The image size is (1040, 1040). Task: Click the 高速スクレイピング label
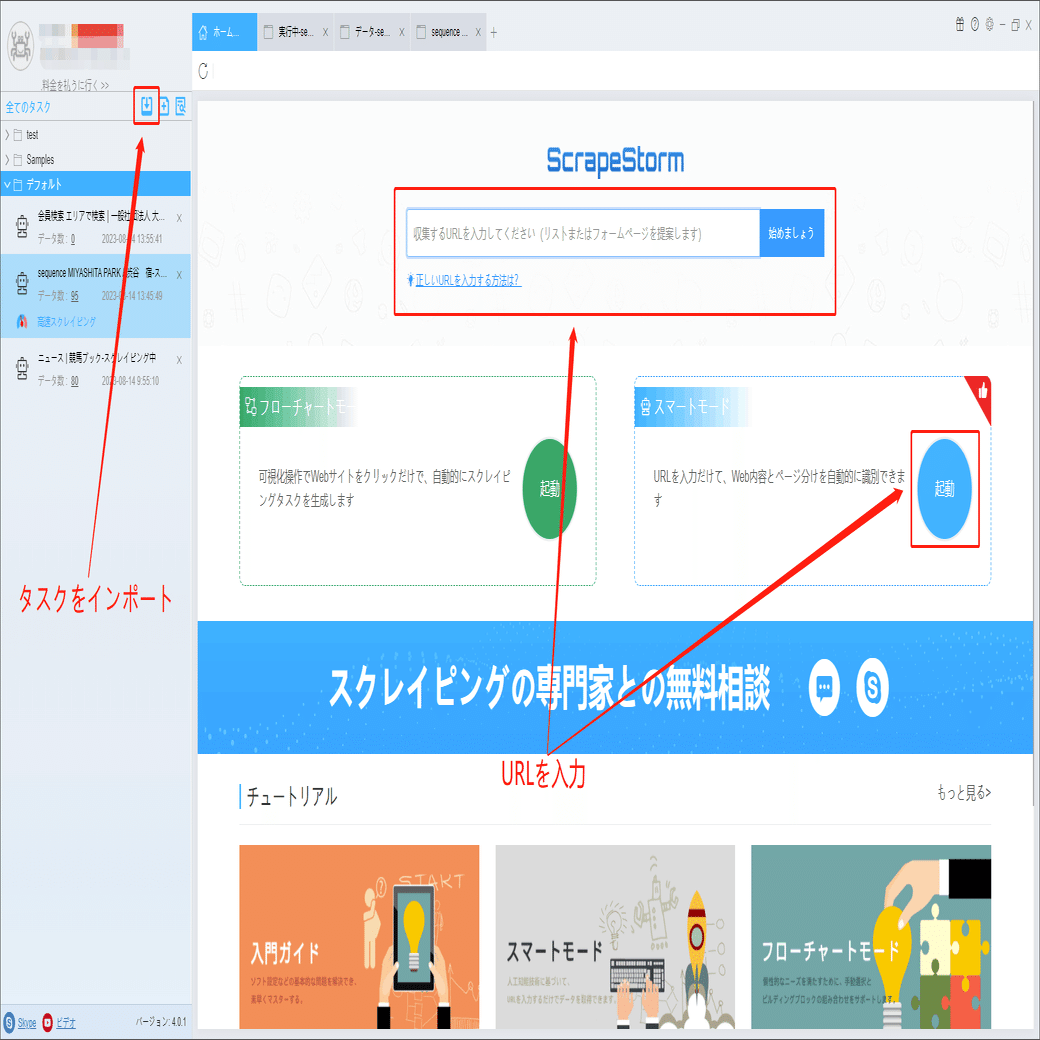click(66, 322)
